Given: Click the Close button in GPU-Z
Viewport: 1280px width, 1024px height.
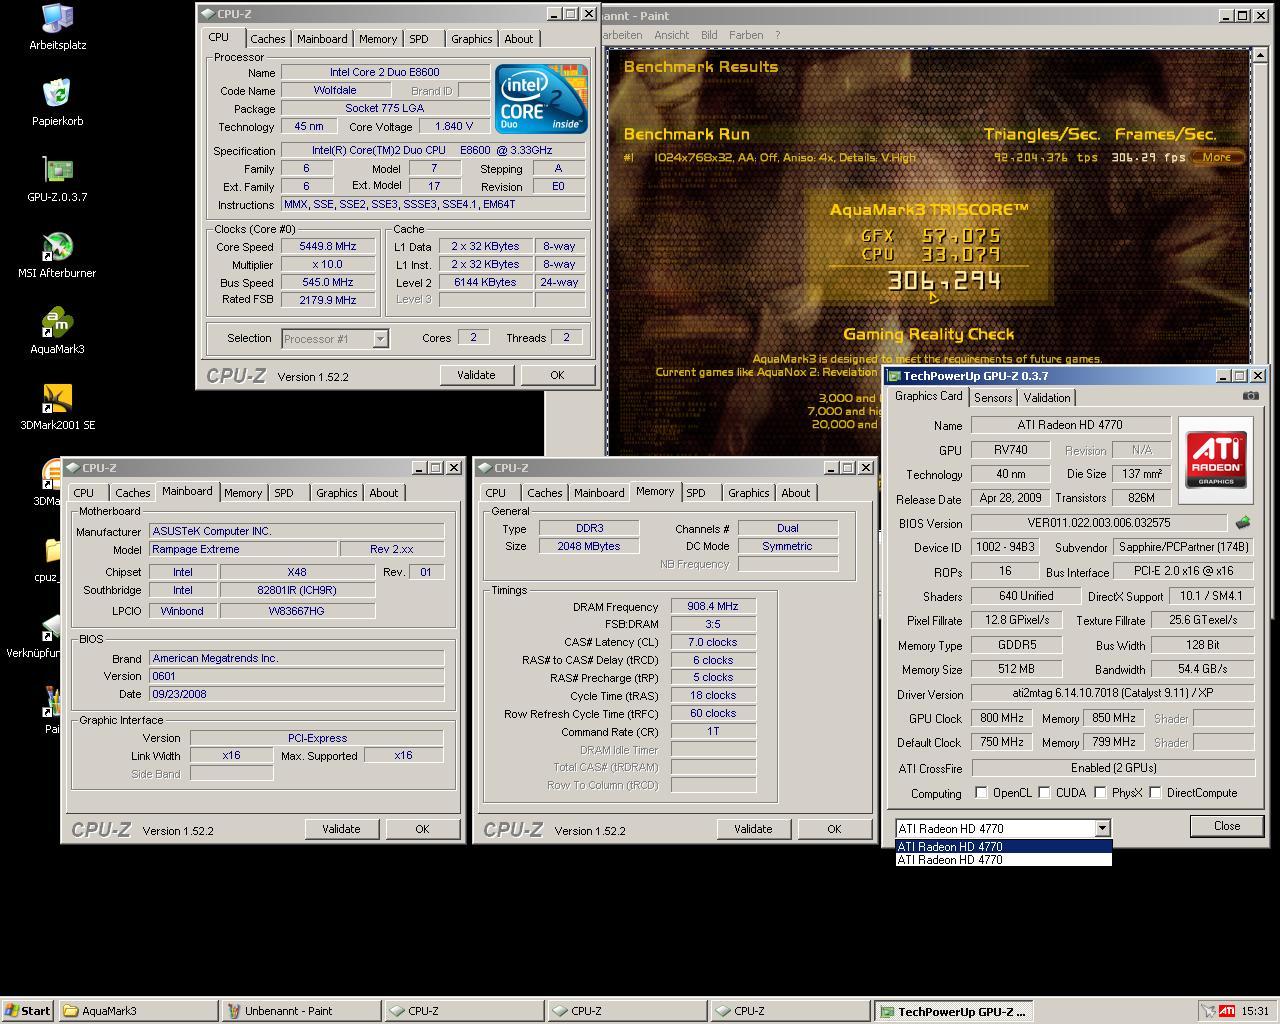Looking at the screenshot, I should [1226, 826].
